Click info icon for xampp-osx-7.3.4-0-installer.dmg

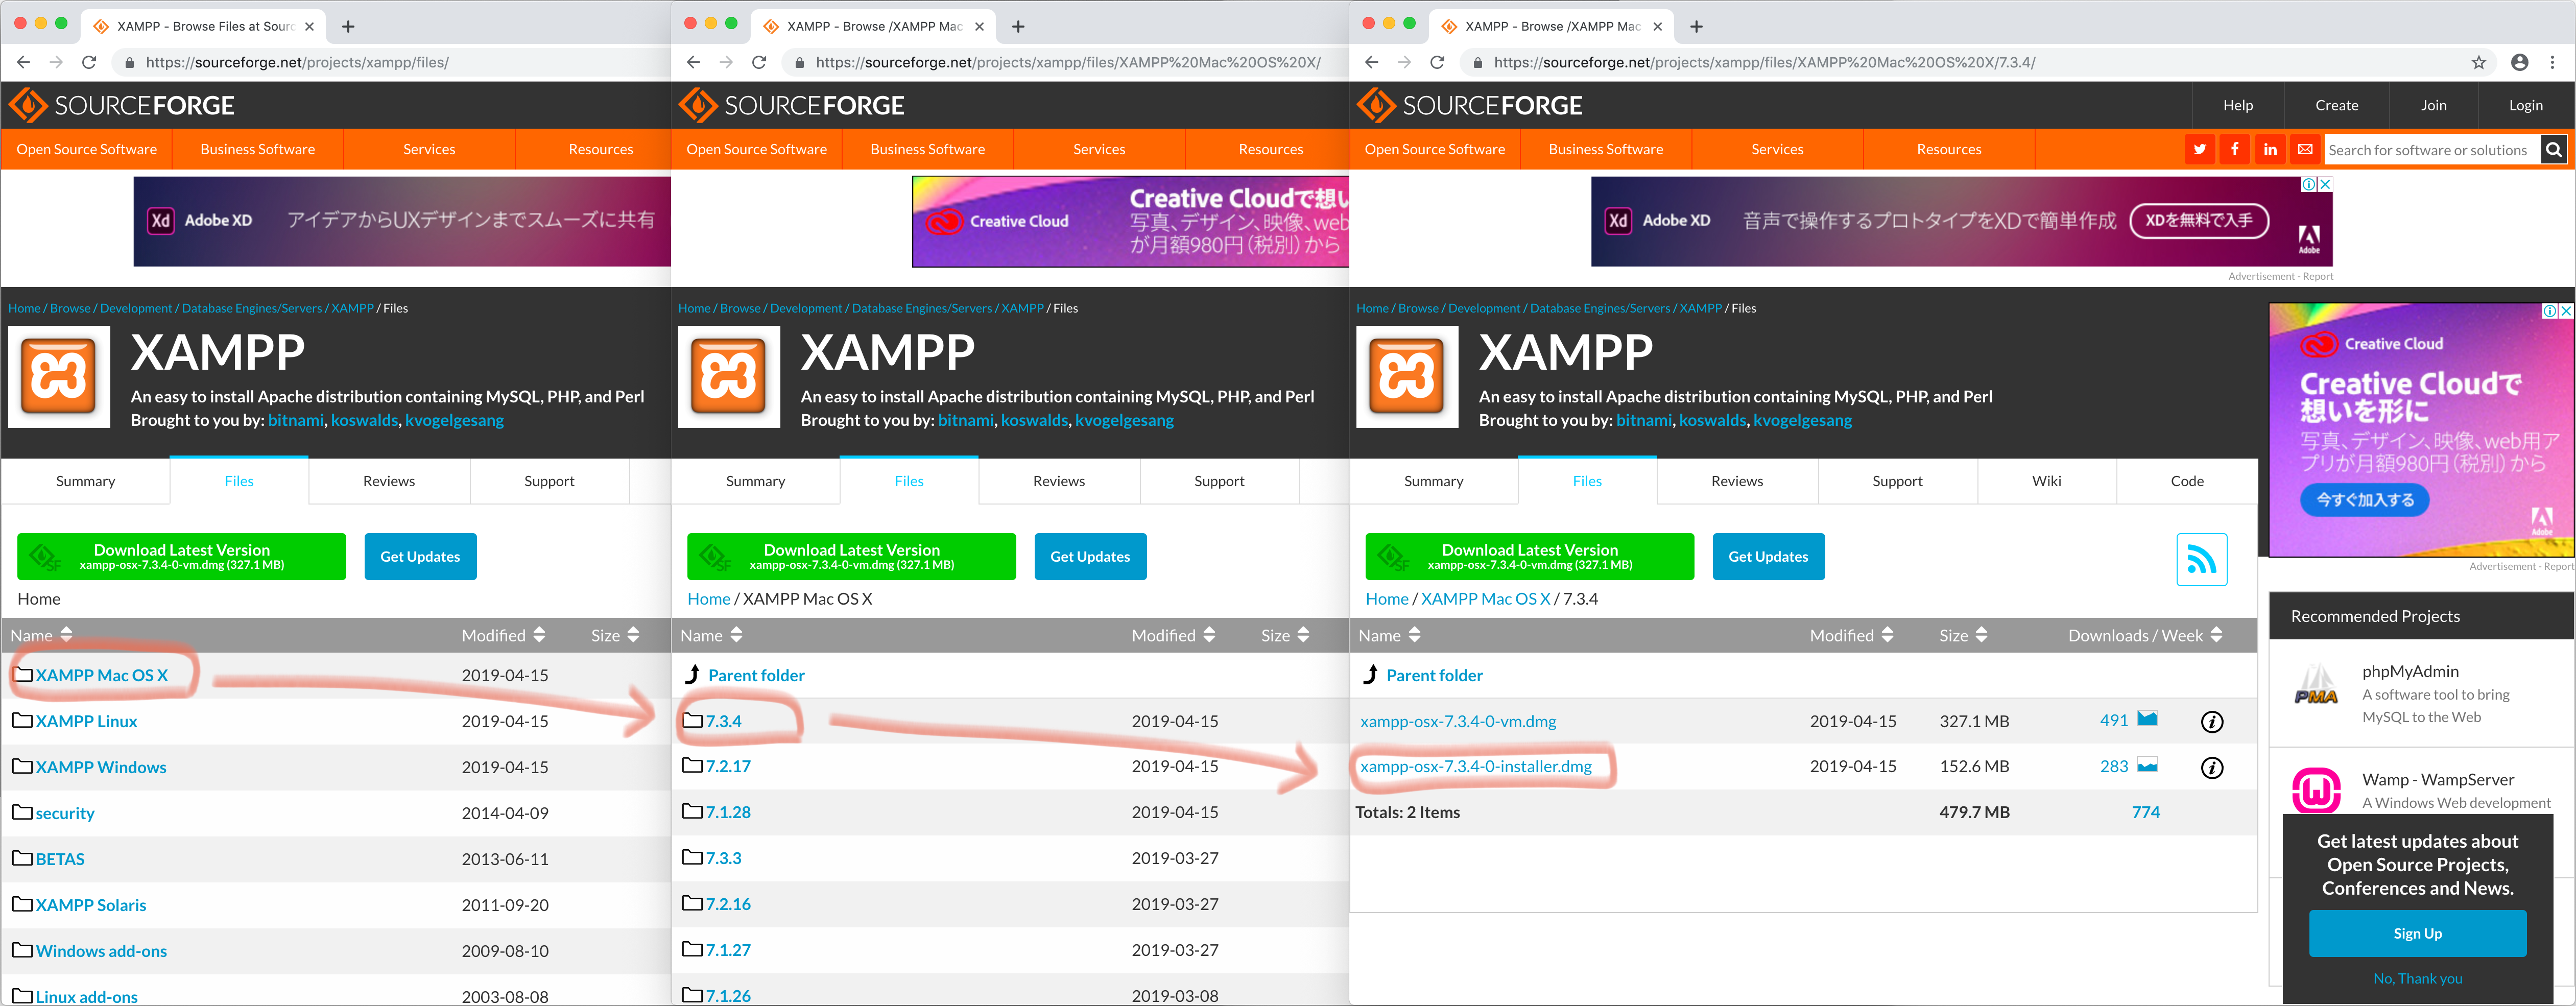[2212, 768]
